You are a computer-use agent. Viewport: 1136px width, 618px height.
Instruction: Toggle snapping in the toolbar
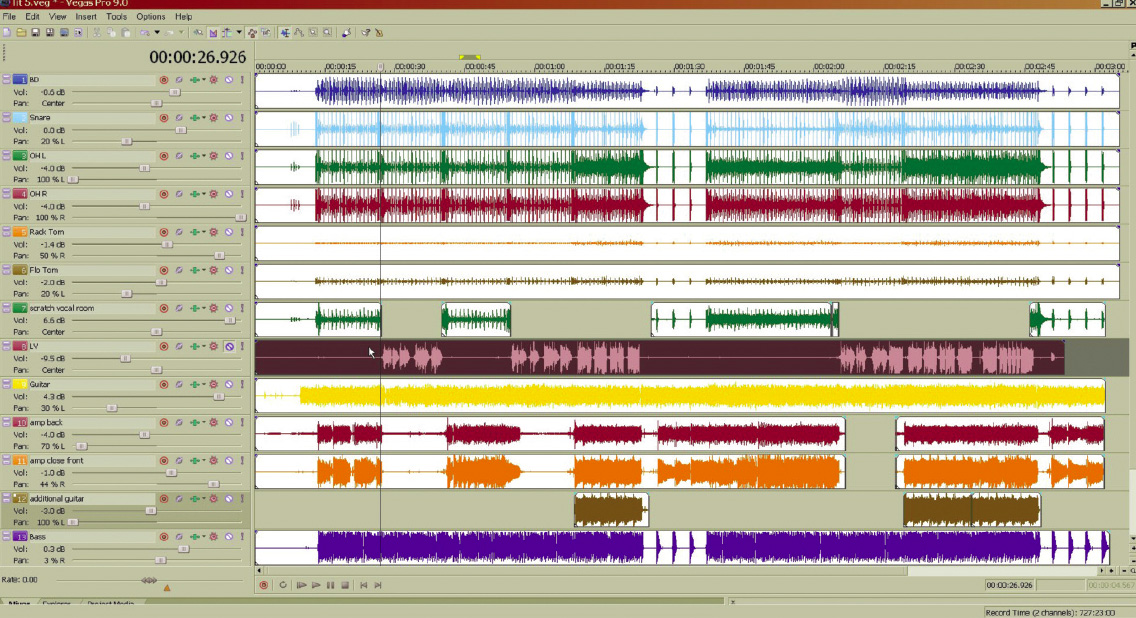[197, 33]
